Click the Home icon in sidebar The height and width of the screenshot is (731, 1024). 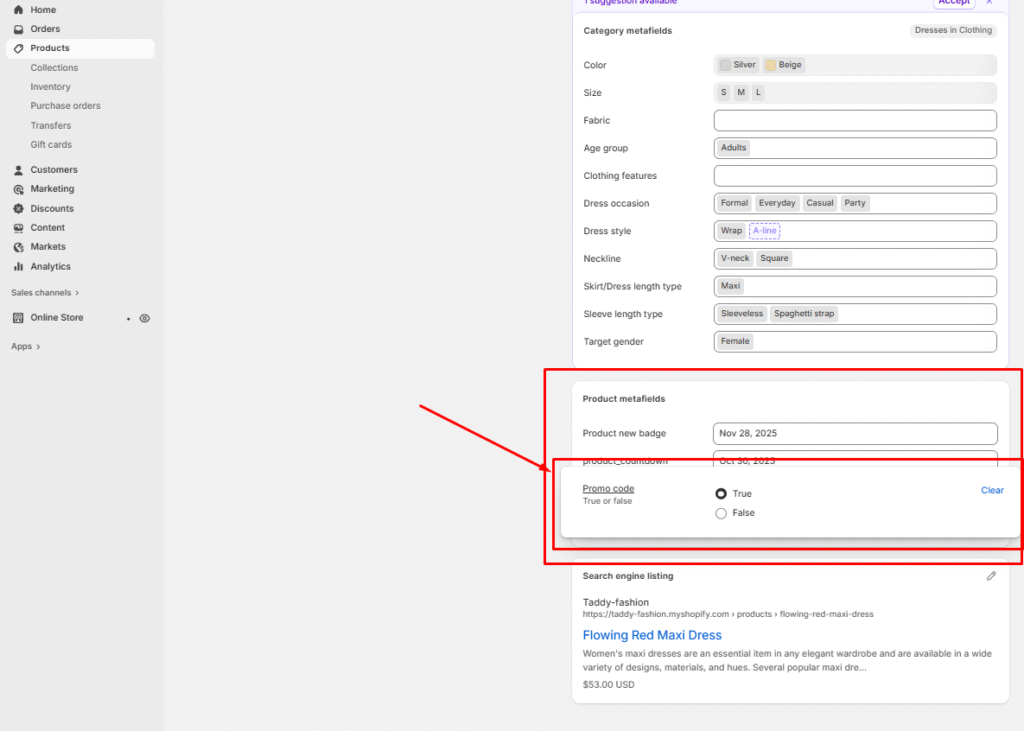18,10
